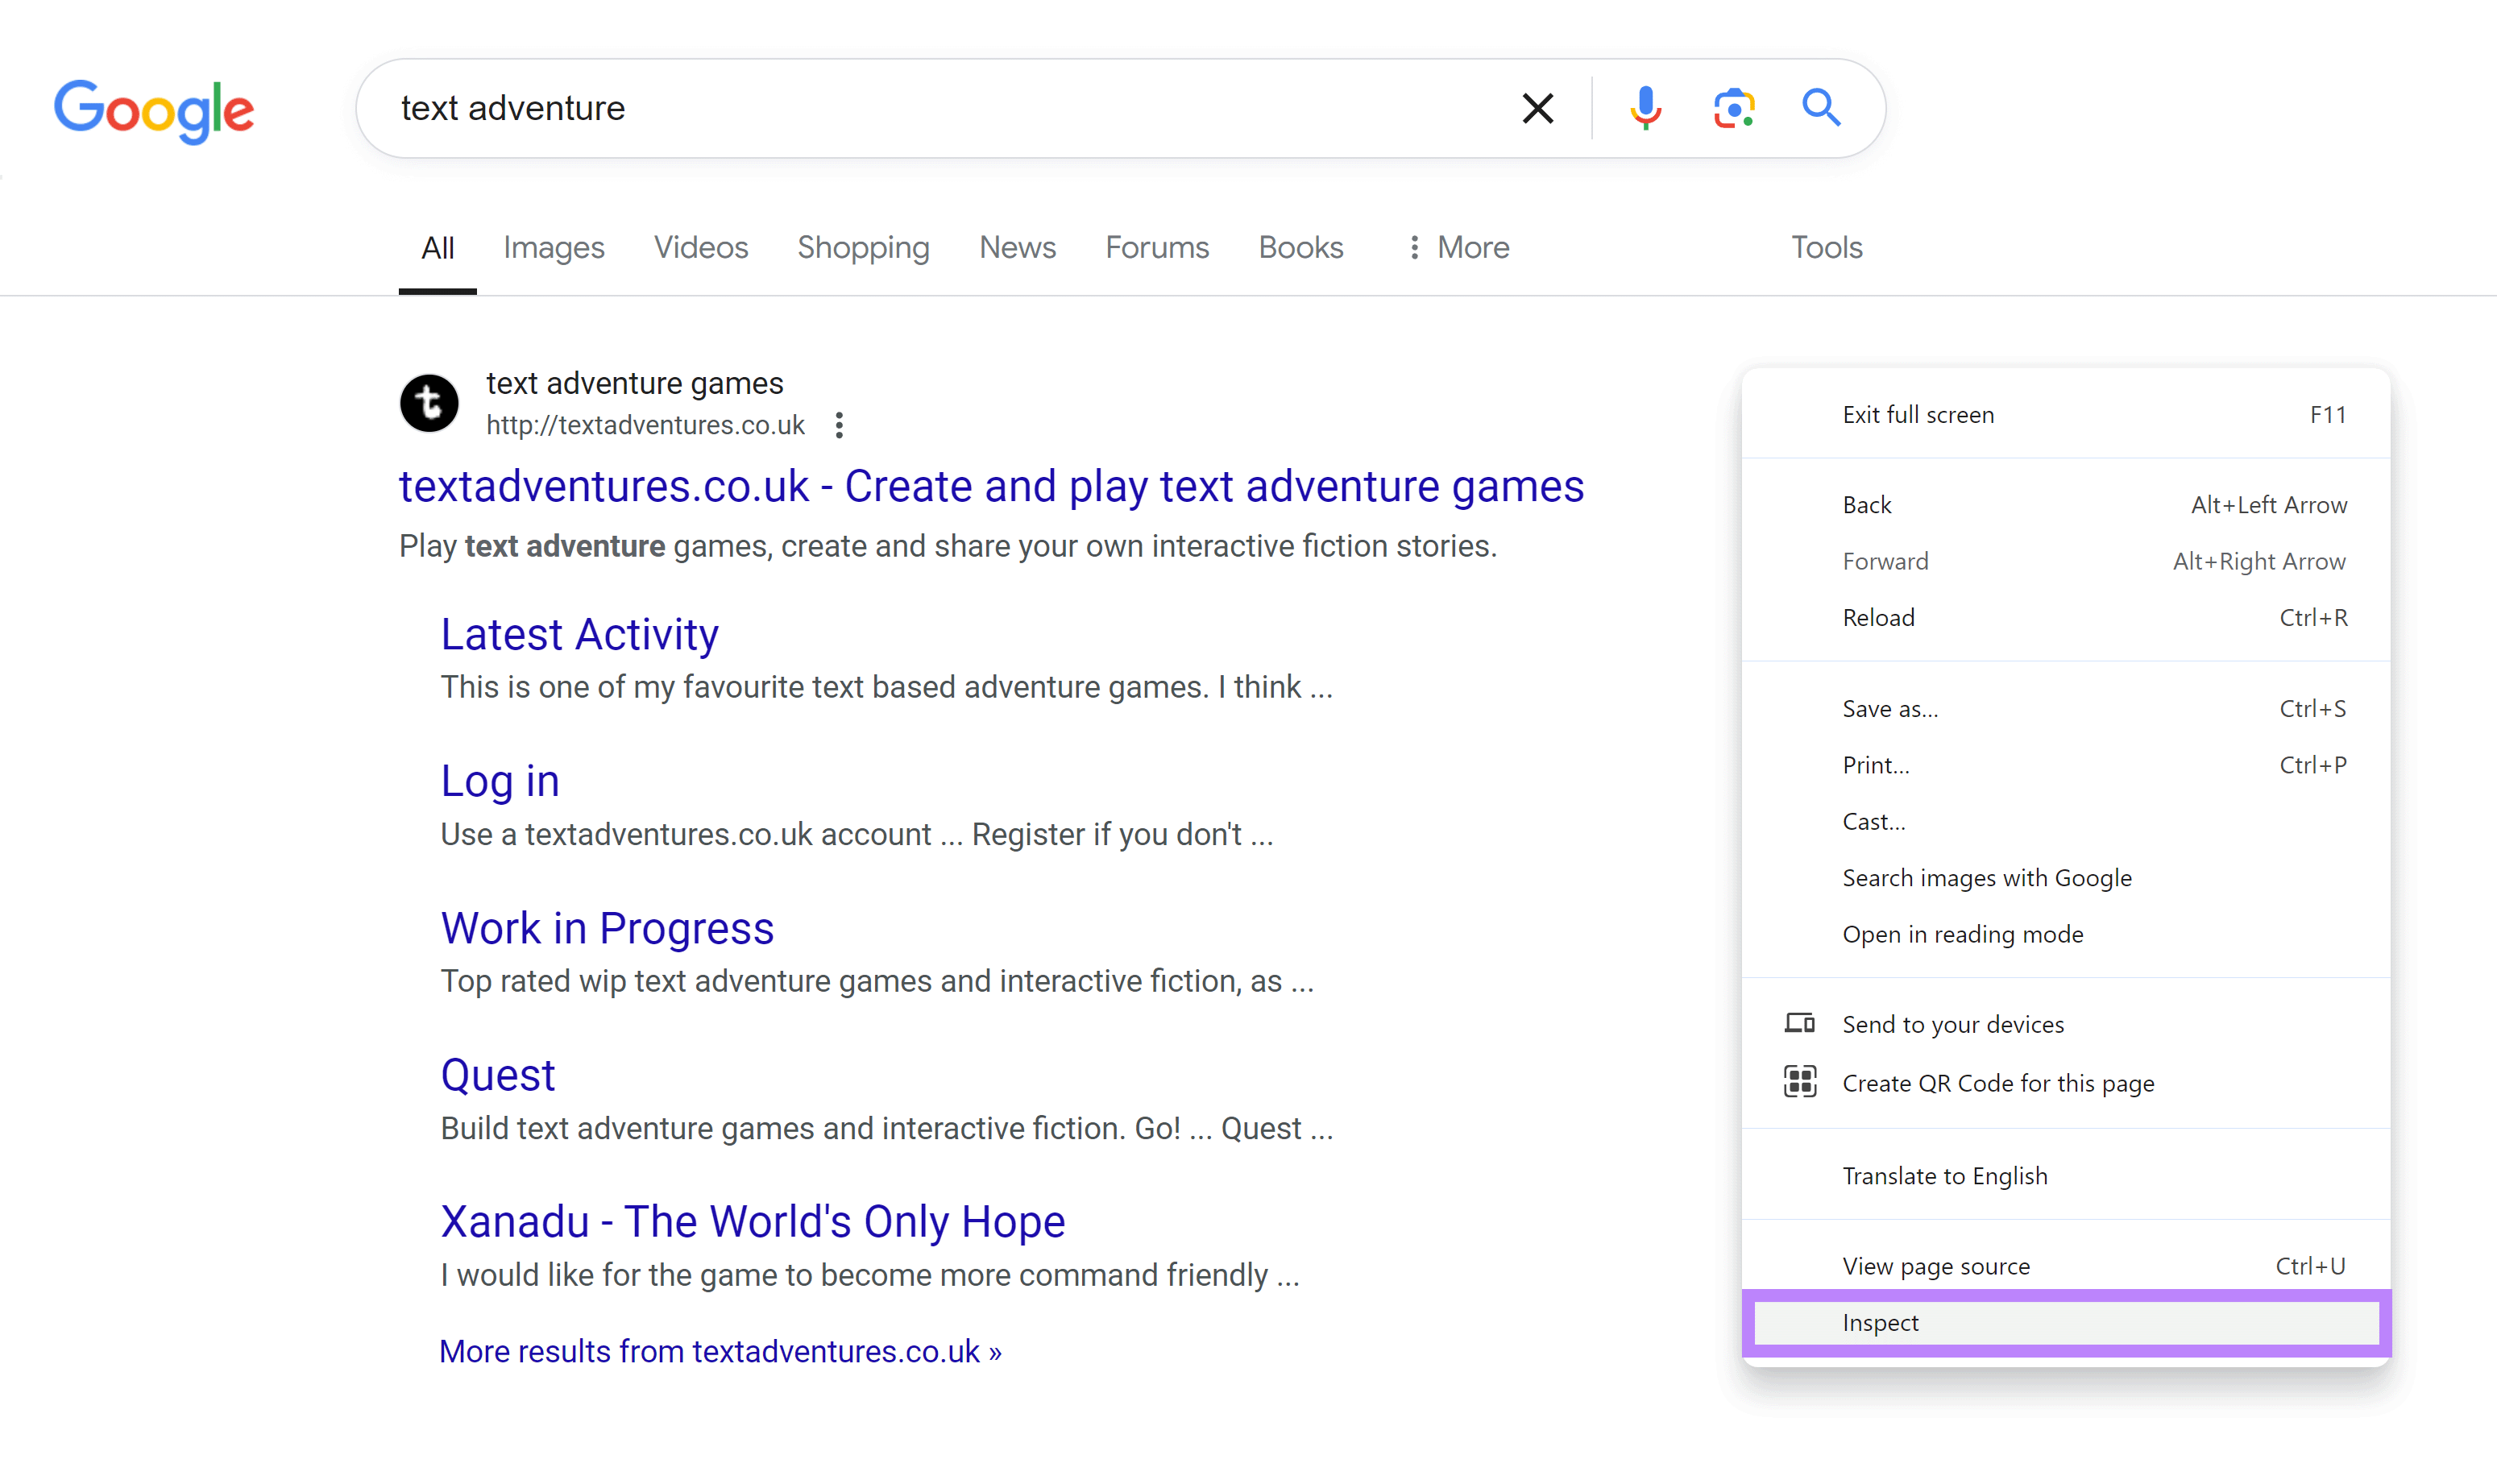This screenshot has height=1484, width=2497.
Task: Open the Xanadu - The World's Only Hope result
Action: (752, 1220)
